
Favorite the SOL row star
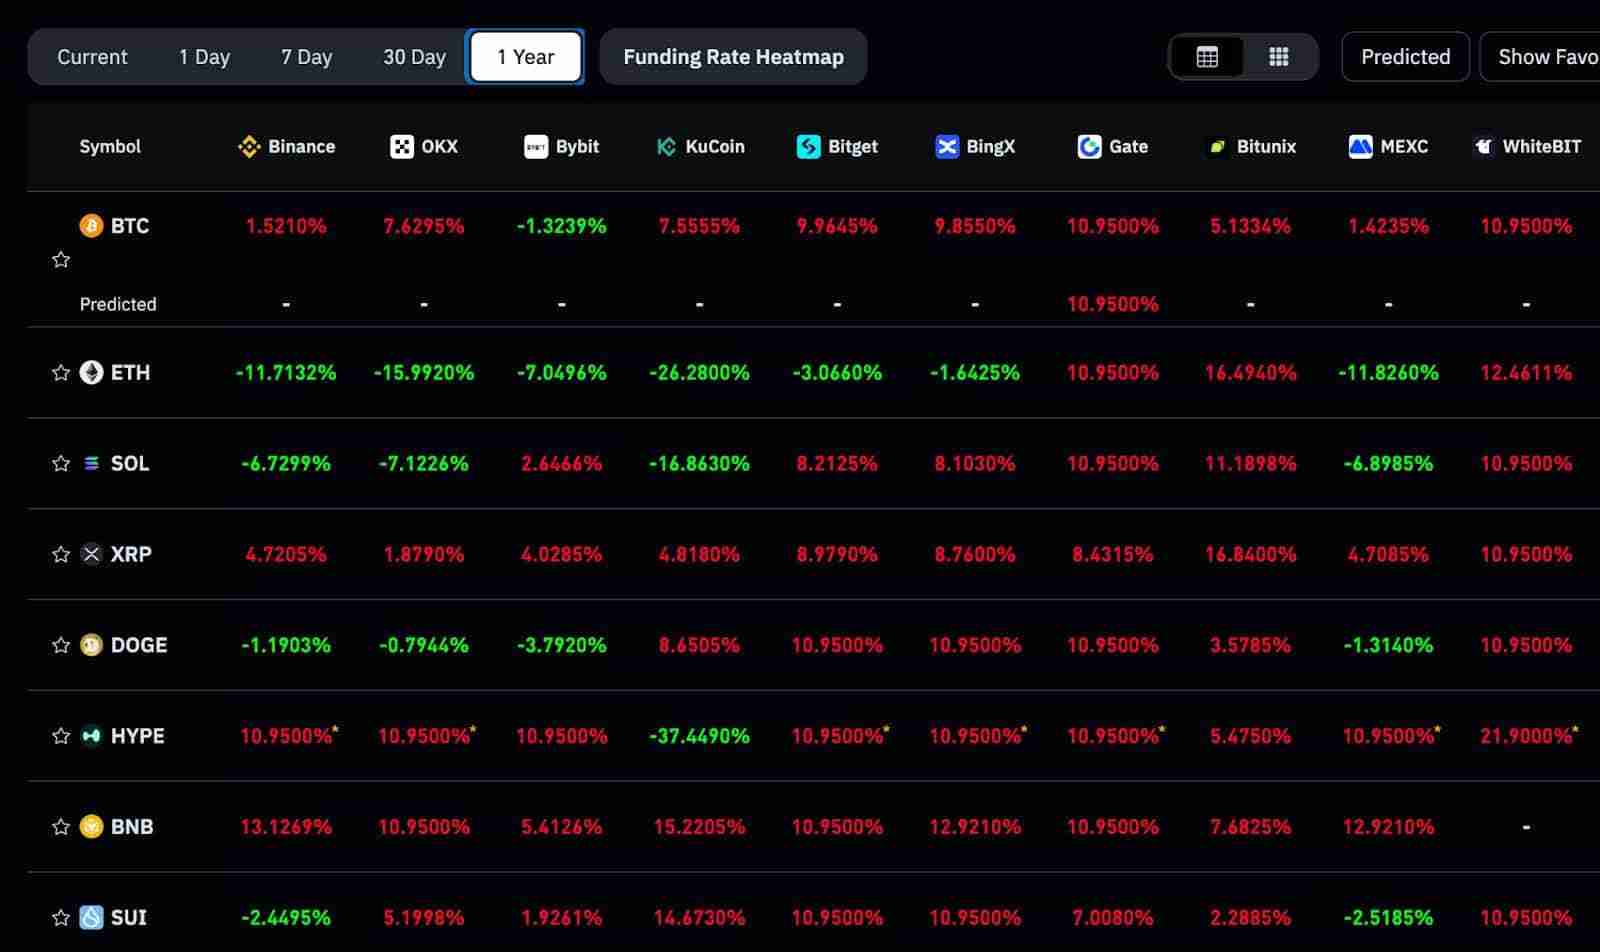click(60, 463)
